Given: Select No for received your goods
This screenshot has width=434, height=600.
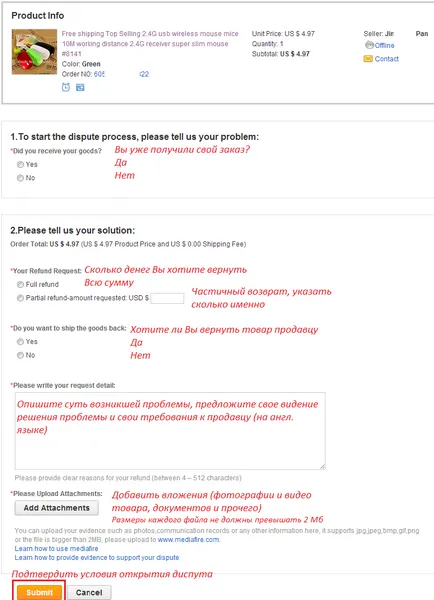Looking at the screenshot, I should pos(20,178).
